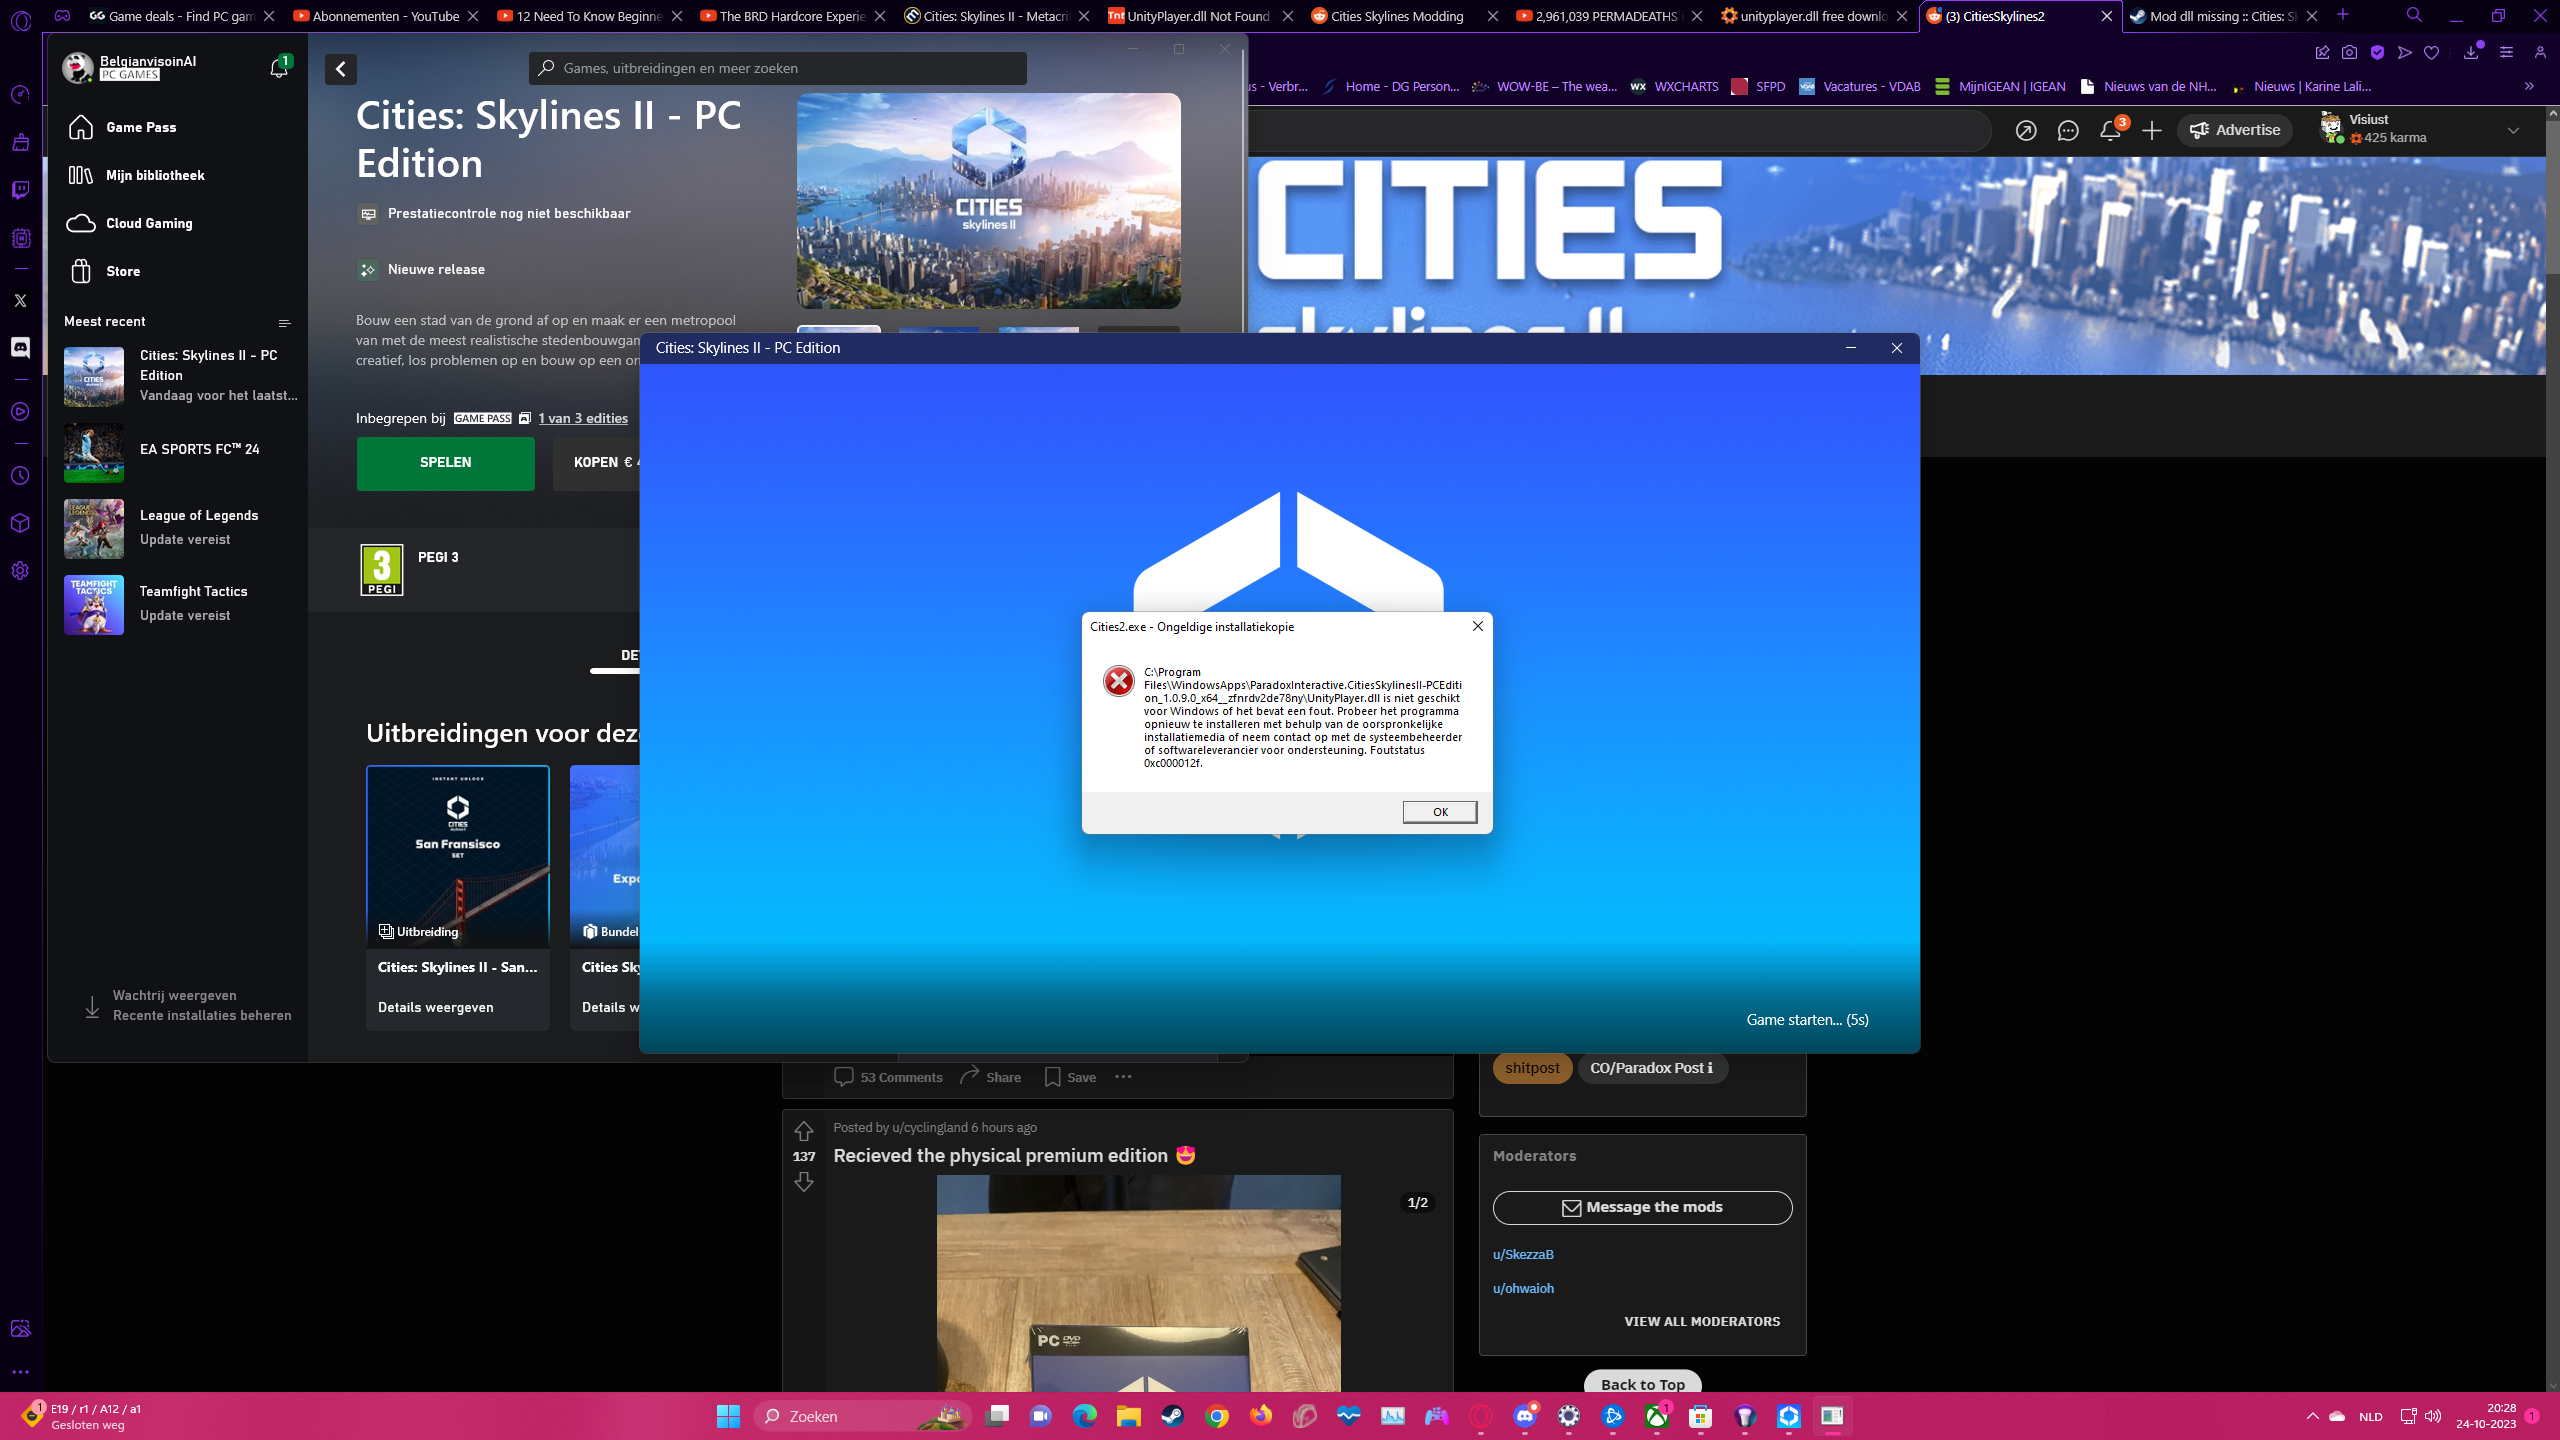Image resolution: width=2560 pixels, height=1440 pixels.
Task: Open a new browser tab with plus icon
Action: coord(2342,15)
